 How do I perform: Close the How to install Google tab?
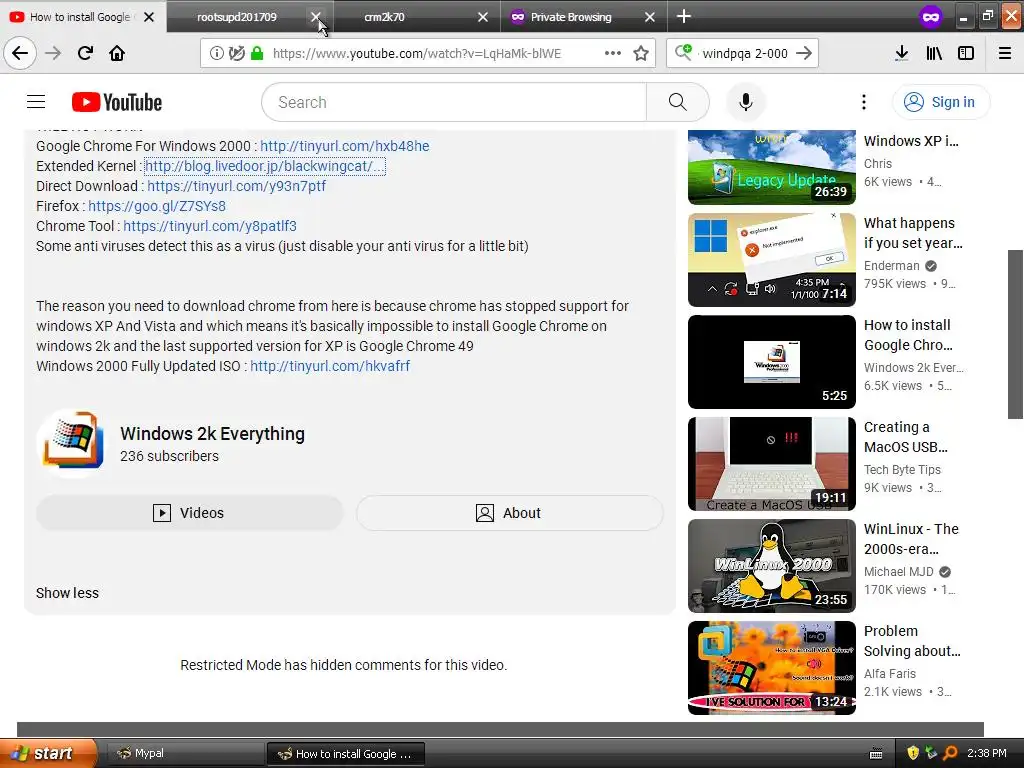(x=149, y=17)
